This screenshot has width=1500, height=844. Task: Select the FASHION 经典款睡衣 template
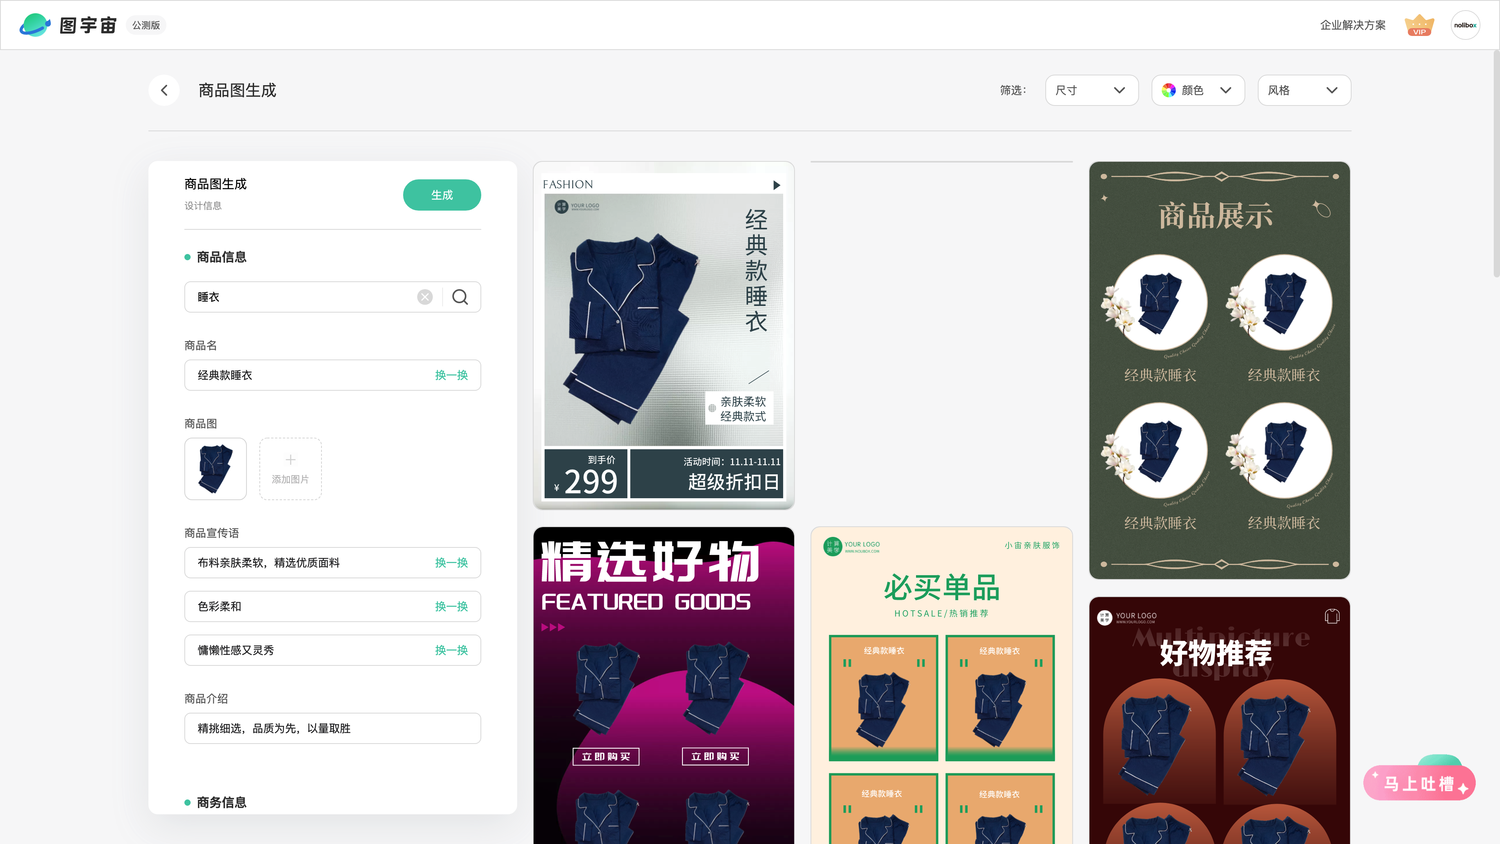664,335
